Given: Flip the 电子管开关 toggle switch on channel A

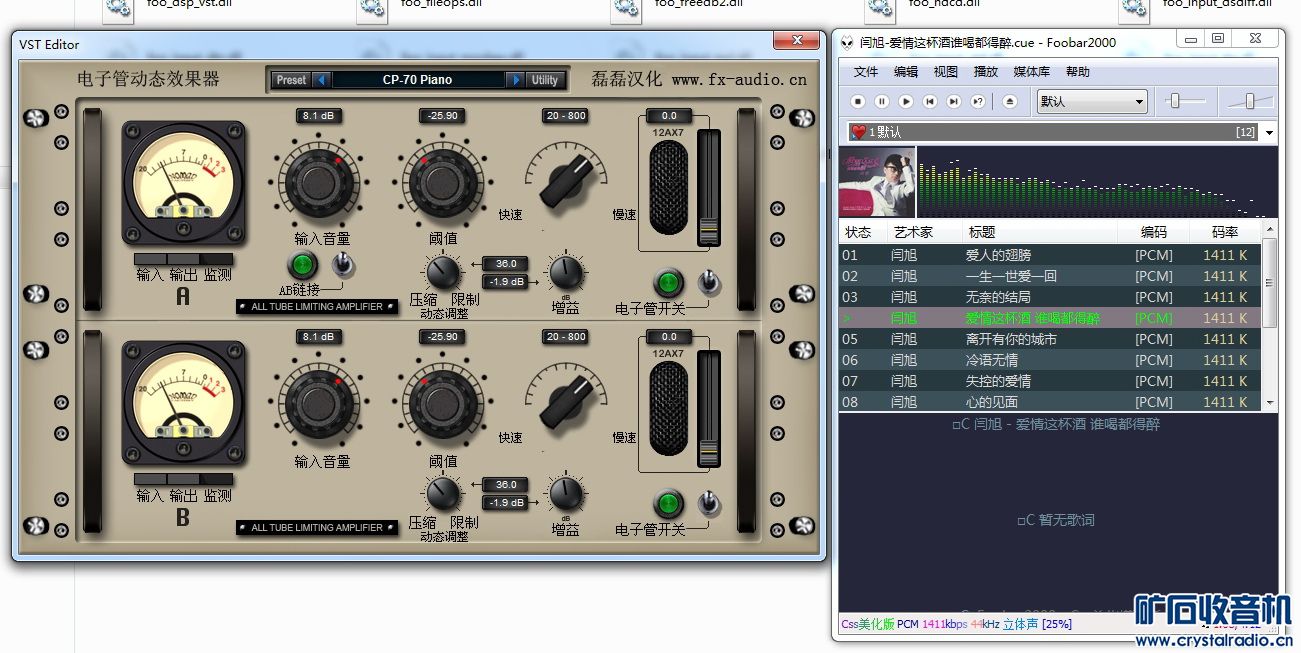Looking at the screenshot, I should point(708,282).
